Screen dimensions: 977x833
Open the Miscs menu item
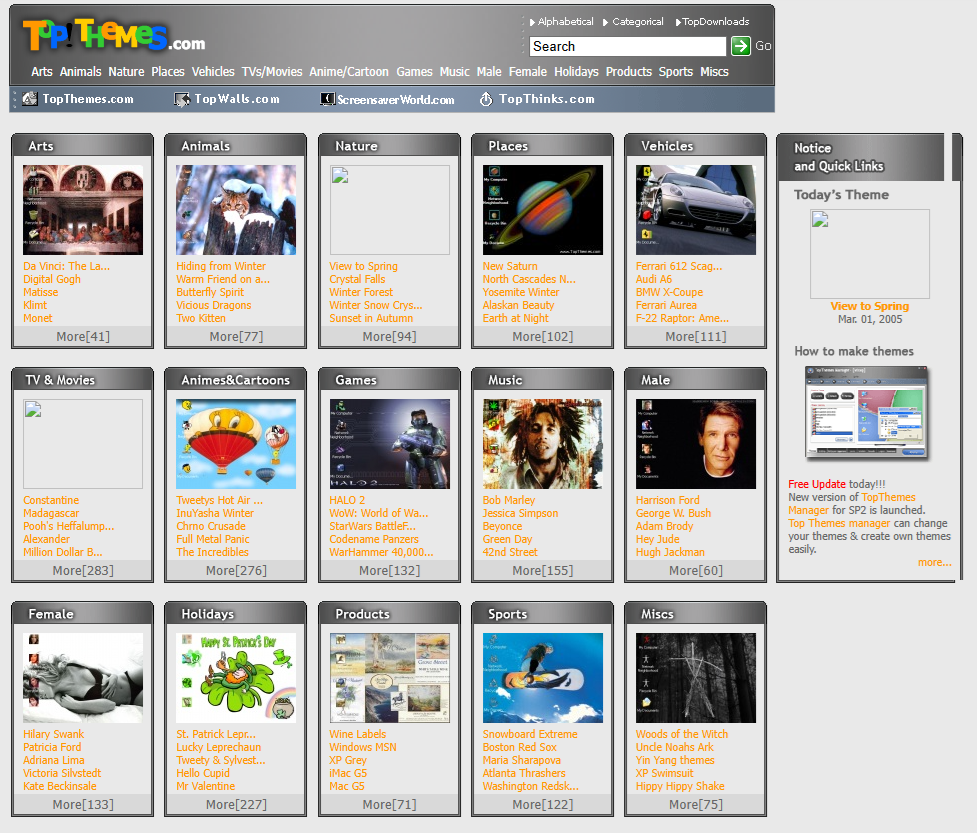click(714, 72)
